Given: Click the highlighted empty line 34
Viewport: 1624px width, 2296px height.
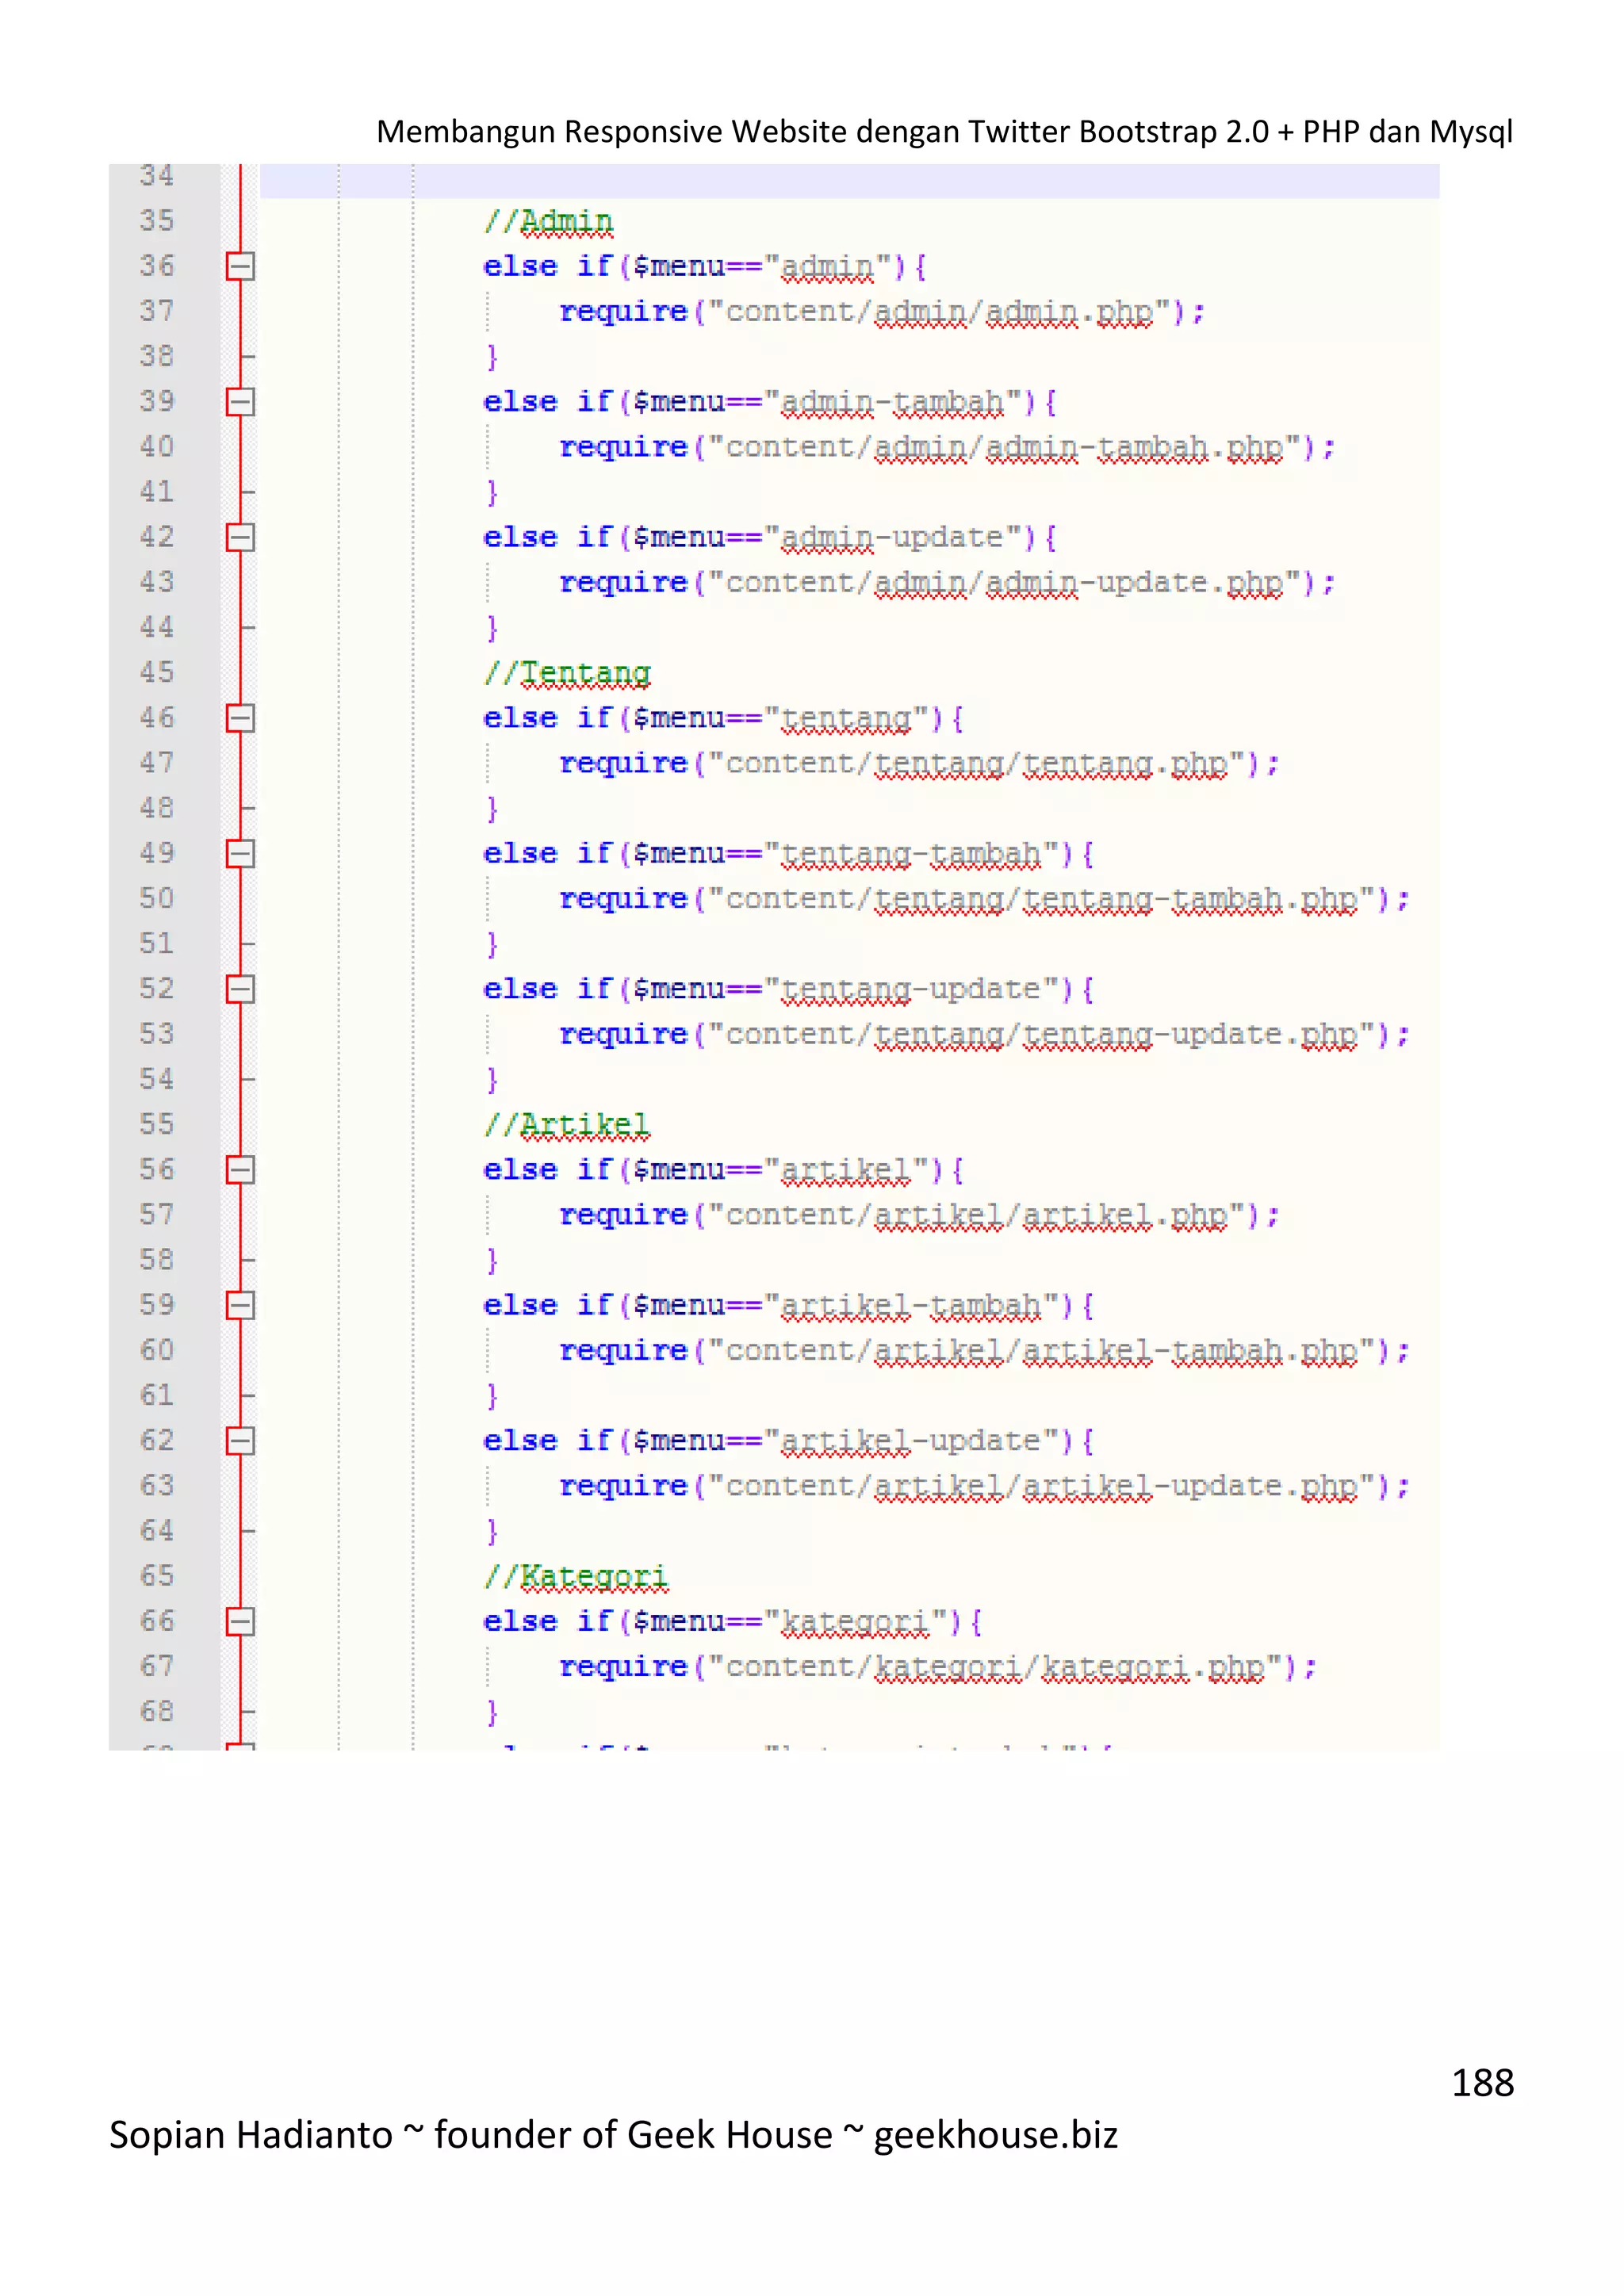Looking at the screenshot, I should (850, 180).
